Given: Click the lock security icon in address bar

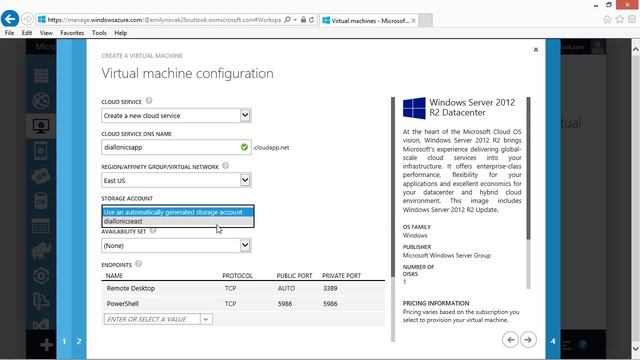Looking at the screenshot, I should (303, 20).
